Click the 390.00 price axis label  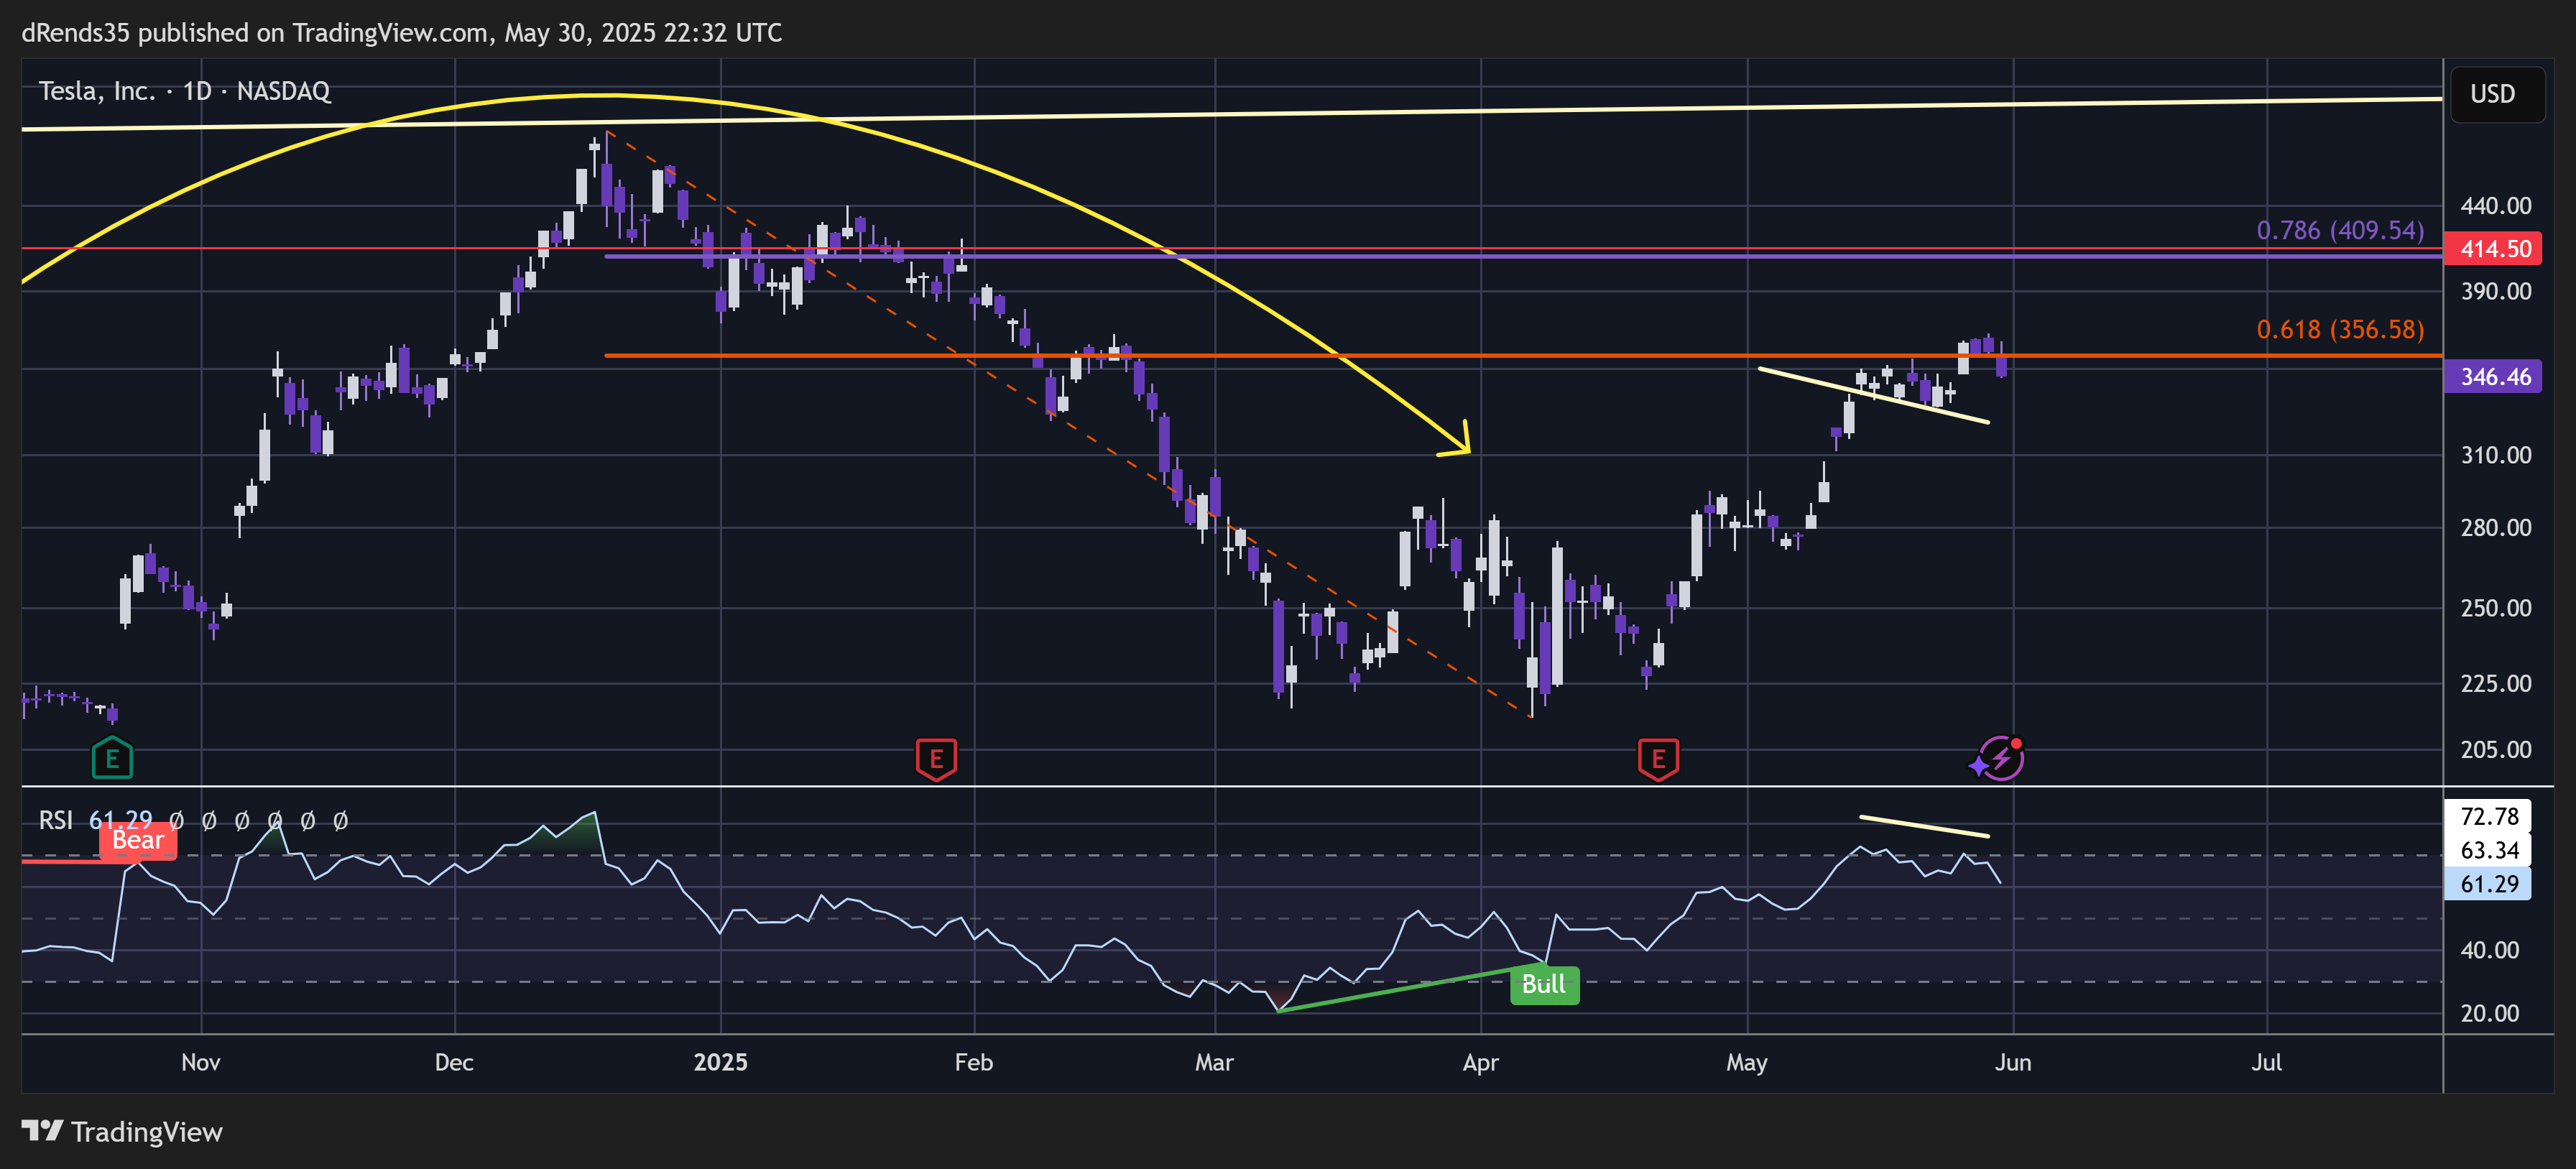(2496, 291)
